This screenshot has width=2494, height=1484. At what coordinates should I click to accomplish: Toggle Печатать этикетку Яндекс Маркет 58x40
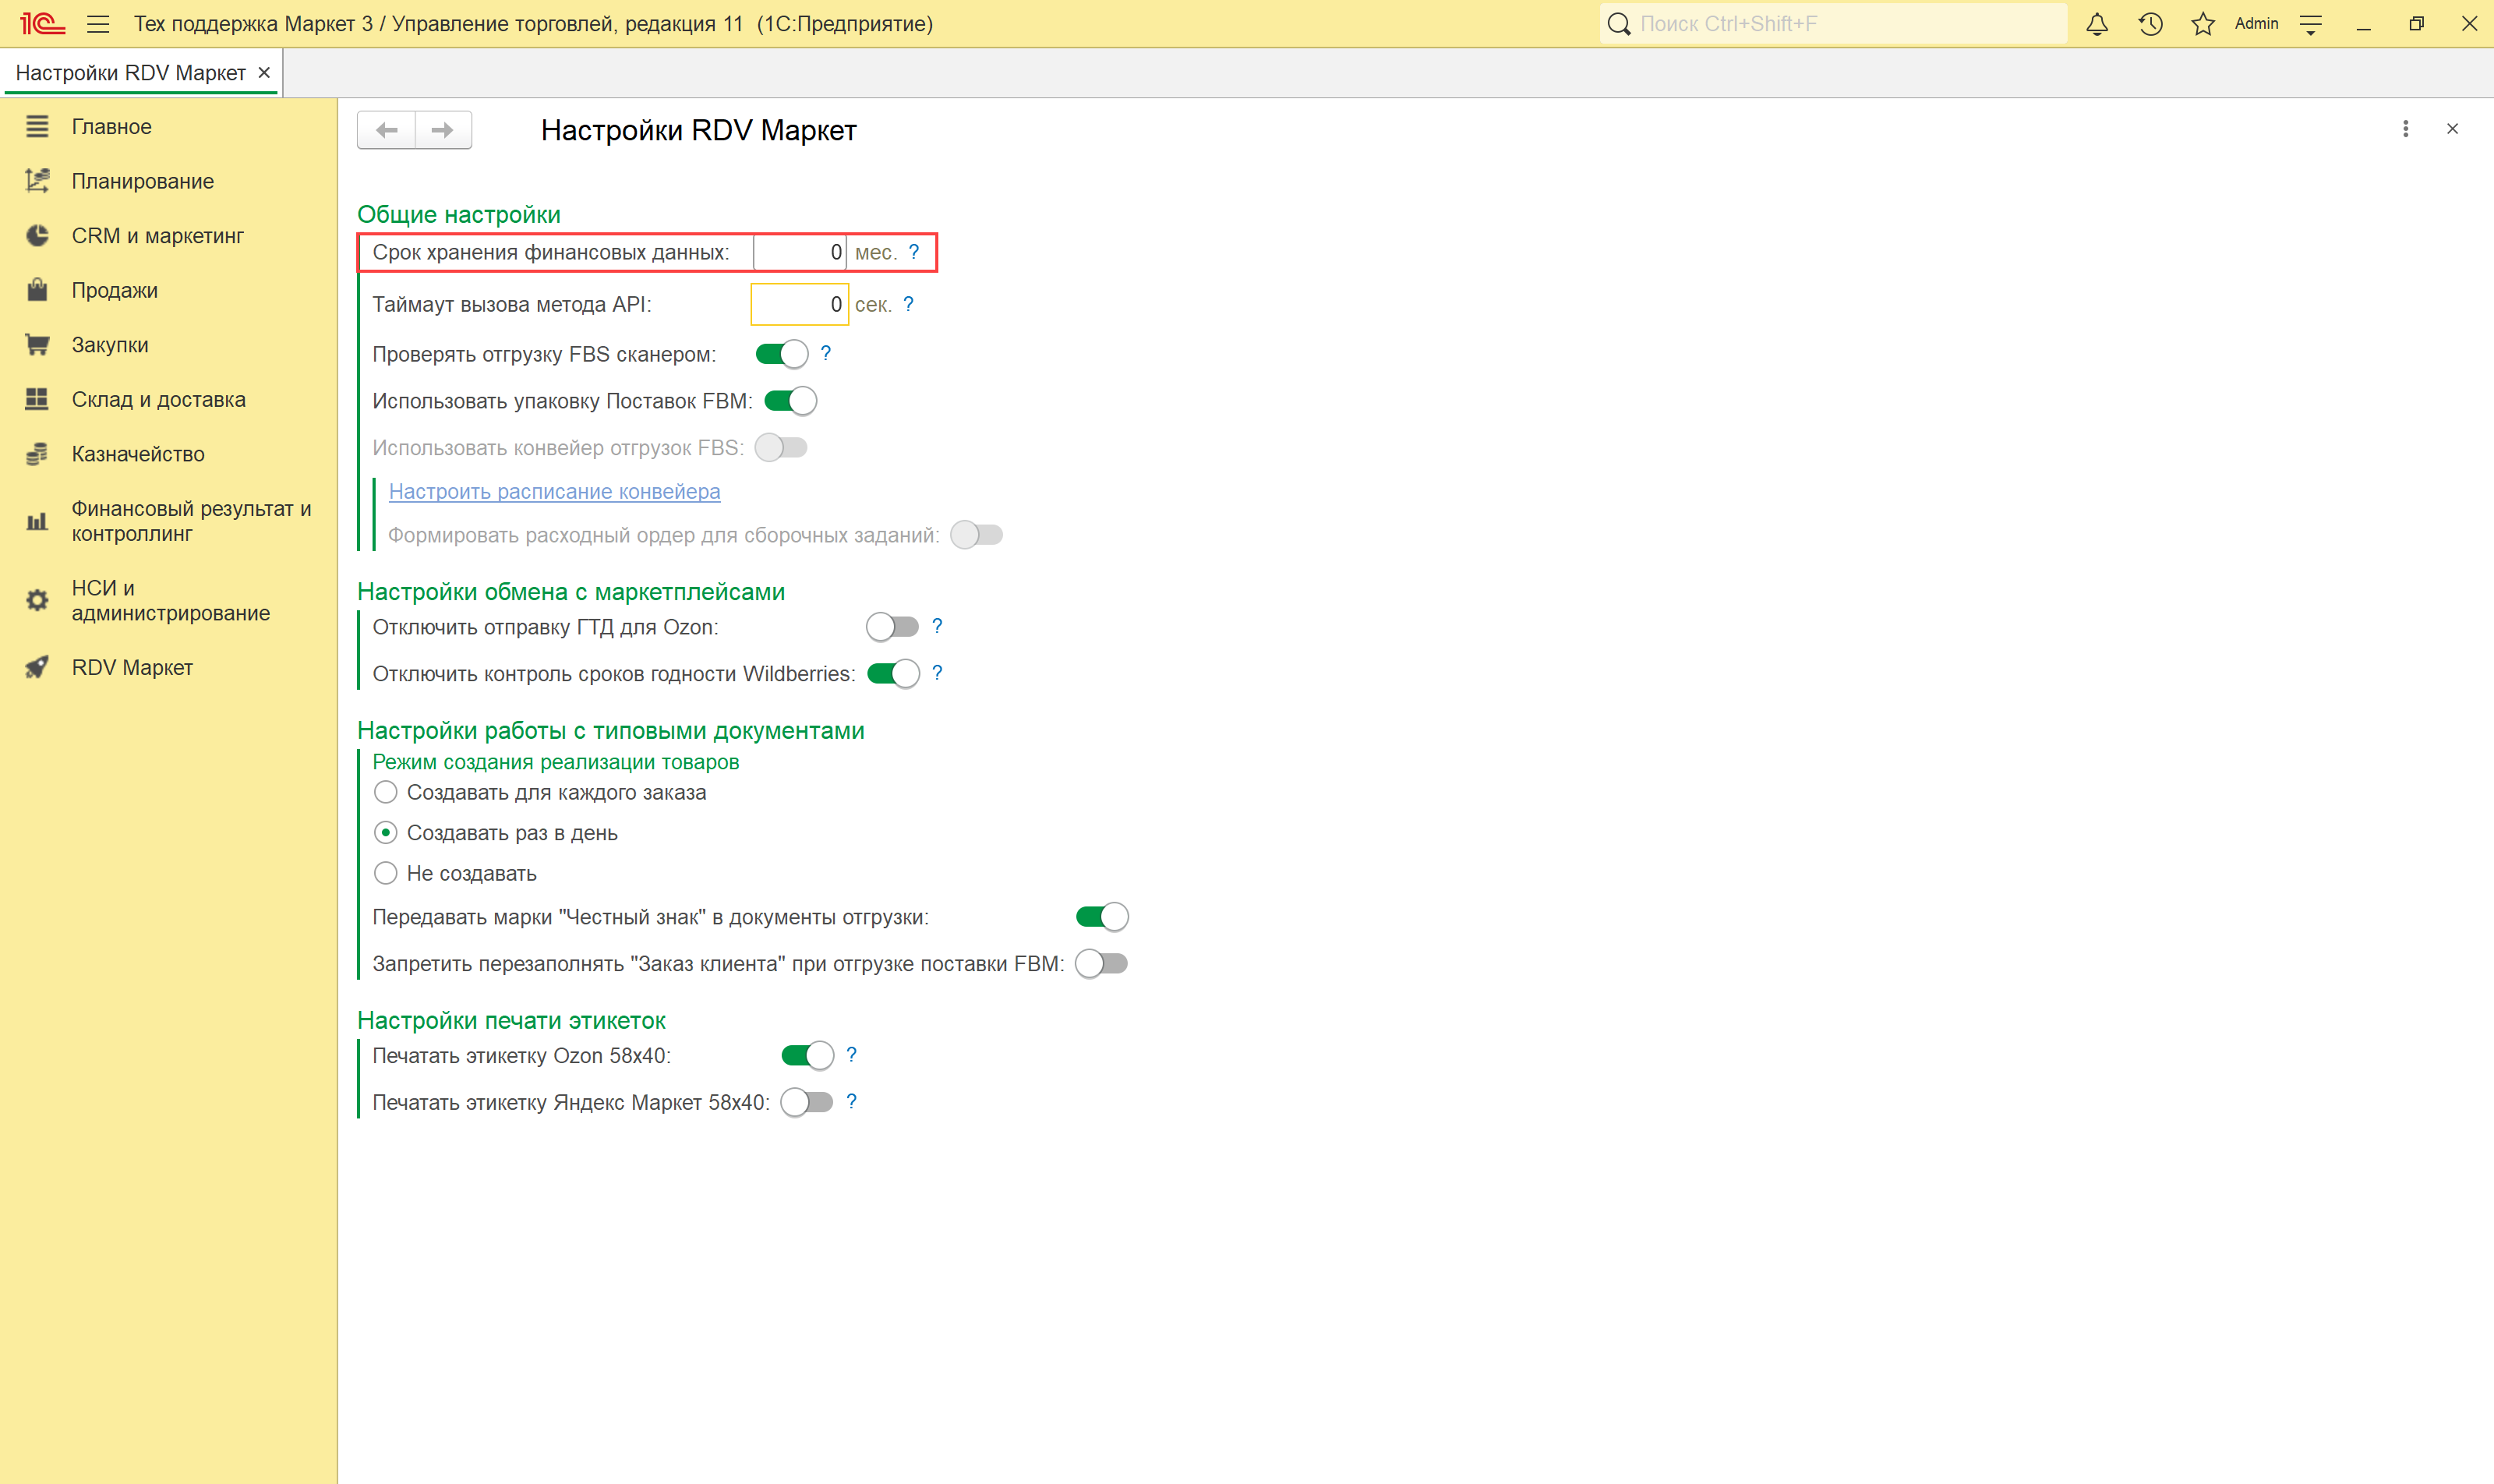tap(807, 1102)
